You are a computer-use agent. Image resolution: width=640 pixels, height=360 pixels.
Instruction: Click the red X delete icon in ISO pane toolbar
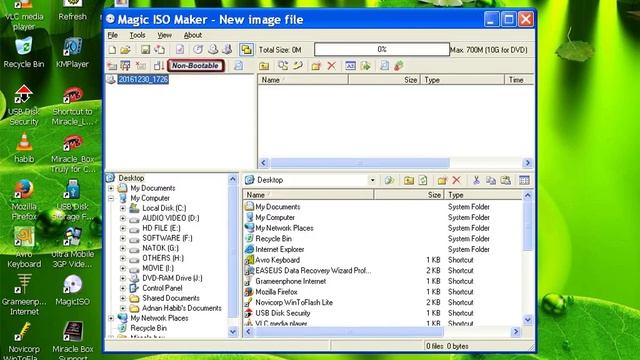(331, 66)
